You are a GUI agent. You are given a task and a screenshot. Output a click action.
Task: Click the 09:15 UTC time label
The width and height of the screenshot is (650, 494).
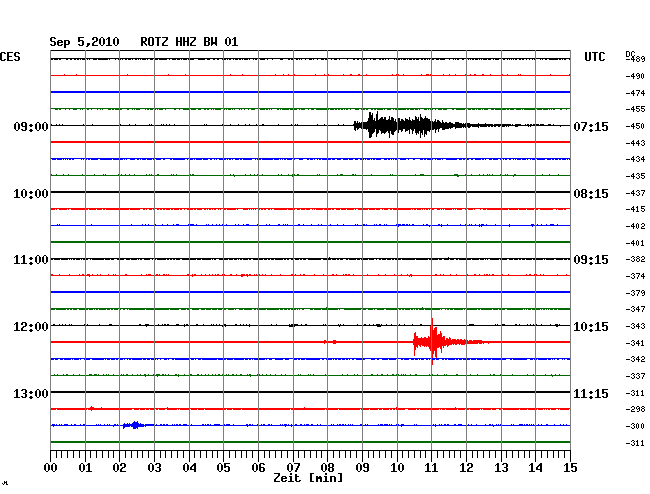pos(591,260)
